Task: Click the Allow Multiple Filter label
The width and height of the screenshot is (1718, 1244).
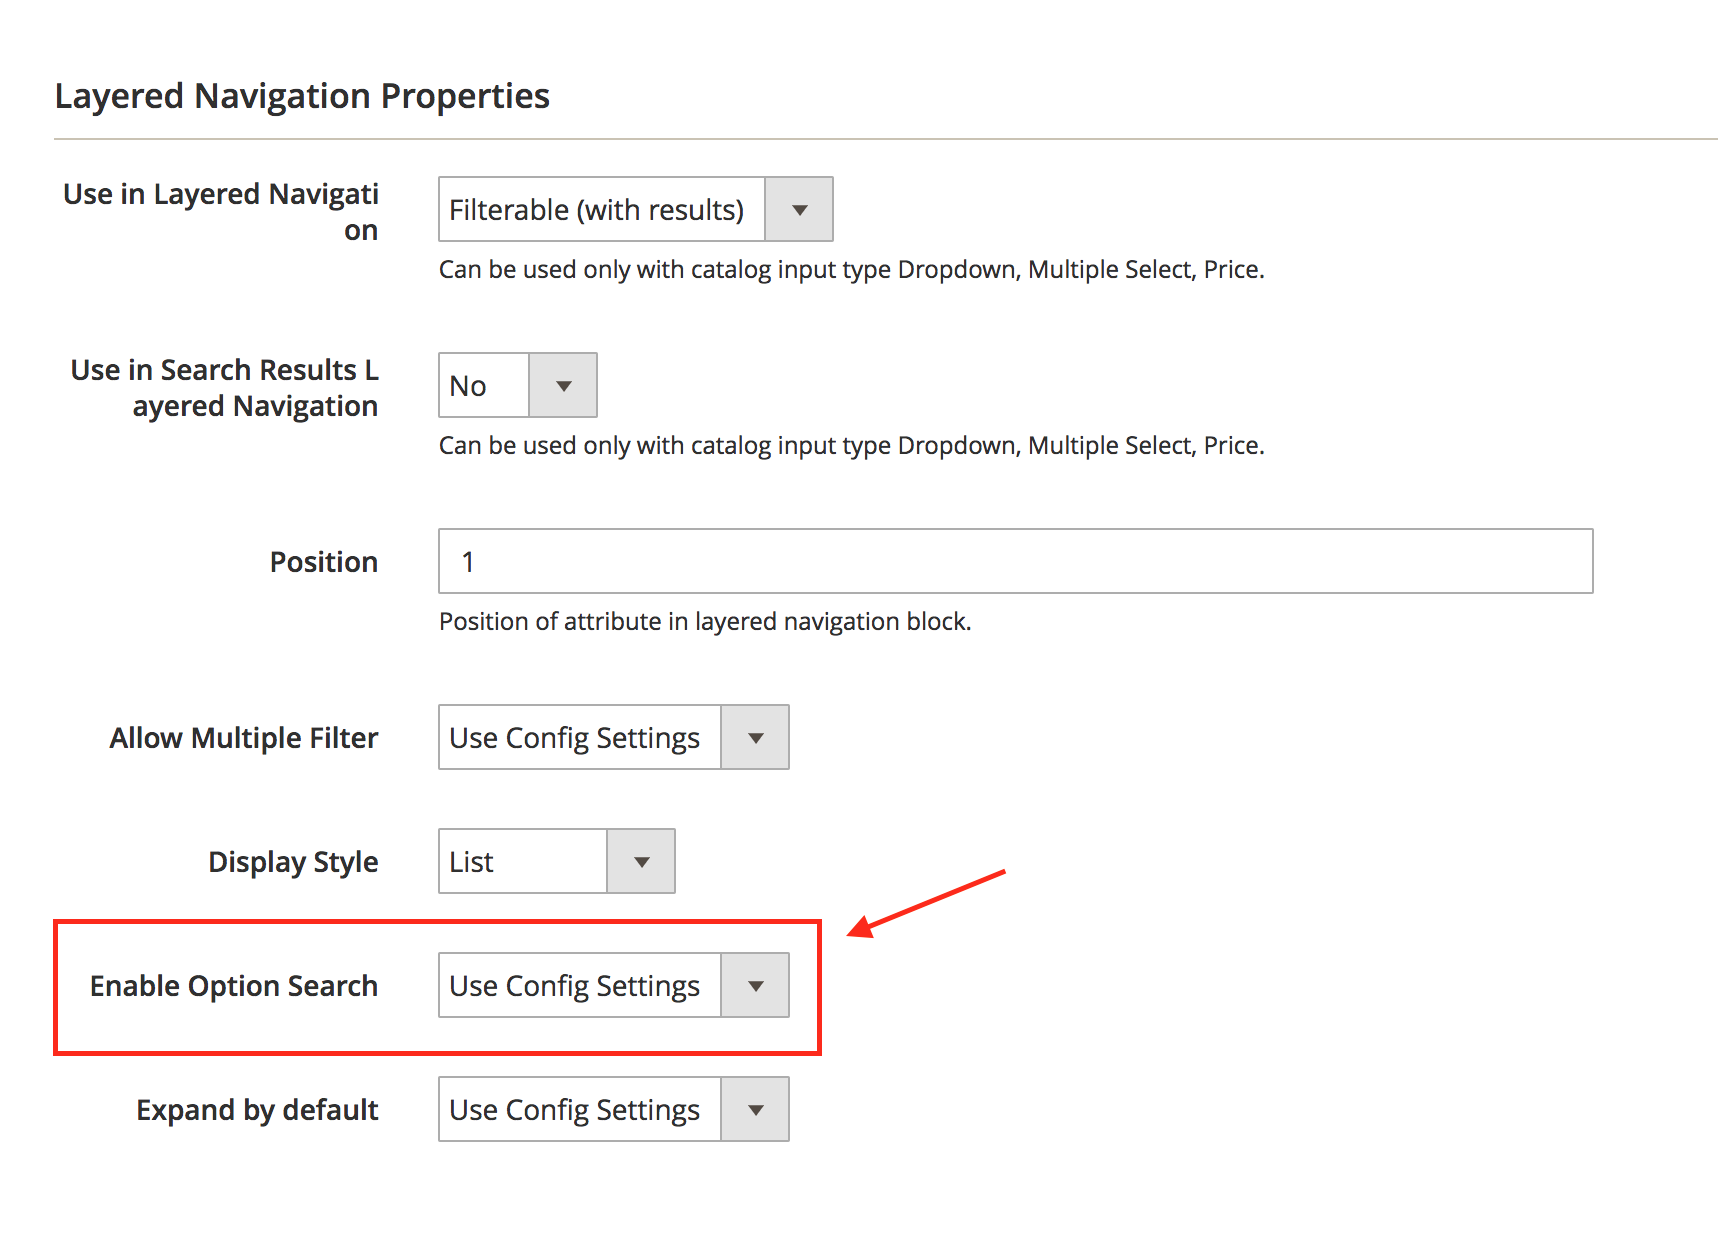Action: click(x=244, y=738)
